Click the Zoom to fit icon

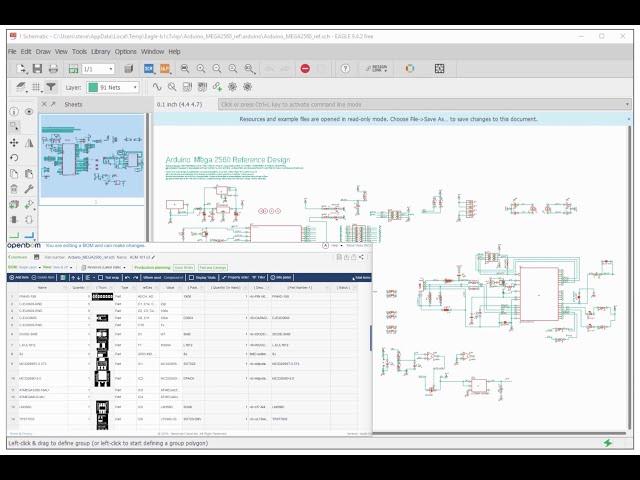click(x=185, y=69)
